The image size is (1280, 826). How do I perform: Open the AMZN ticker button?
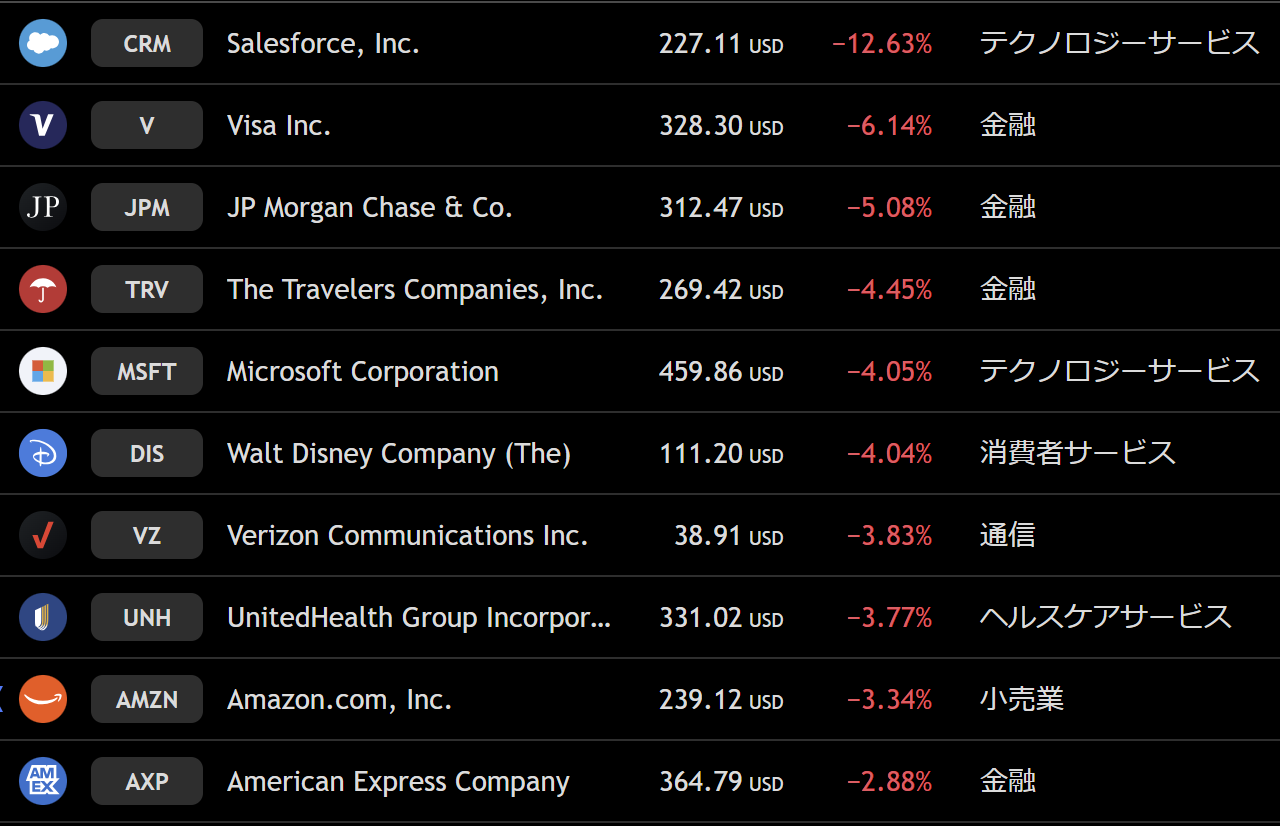point(147,700)
